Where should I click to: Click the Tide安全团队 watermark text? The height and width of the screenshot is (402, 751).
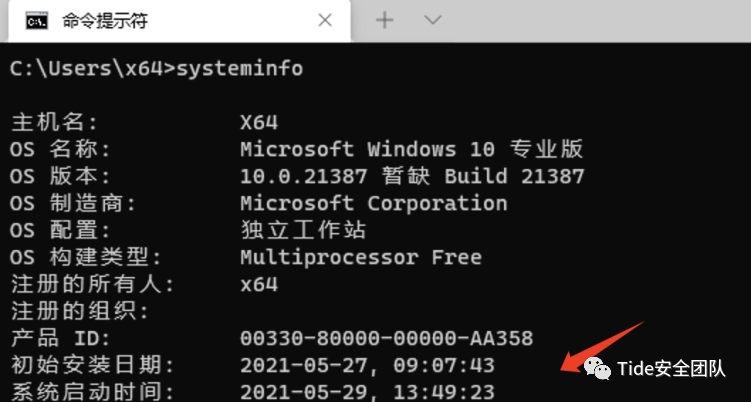click(671, 369)
